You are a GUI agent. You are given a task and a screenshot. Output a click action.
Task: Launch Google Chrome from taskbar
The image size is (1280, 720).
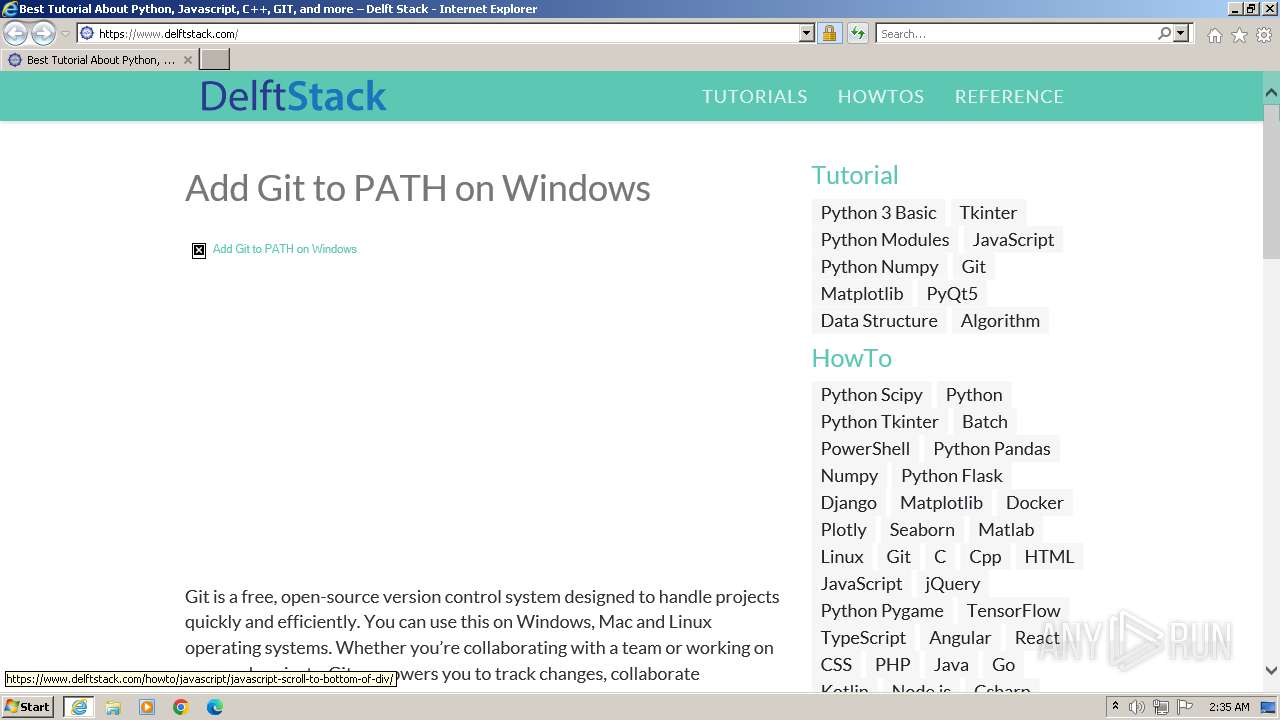point(181,707)
